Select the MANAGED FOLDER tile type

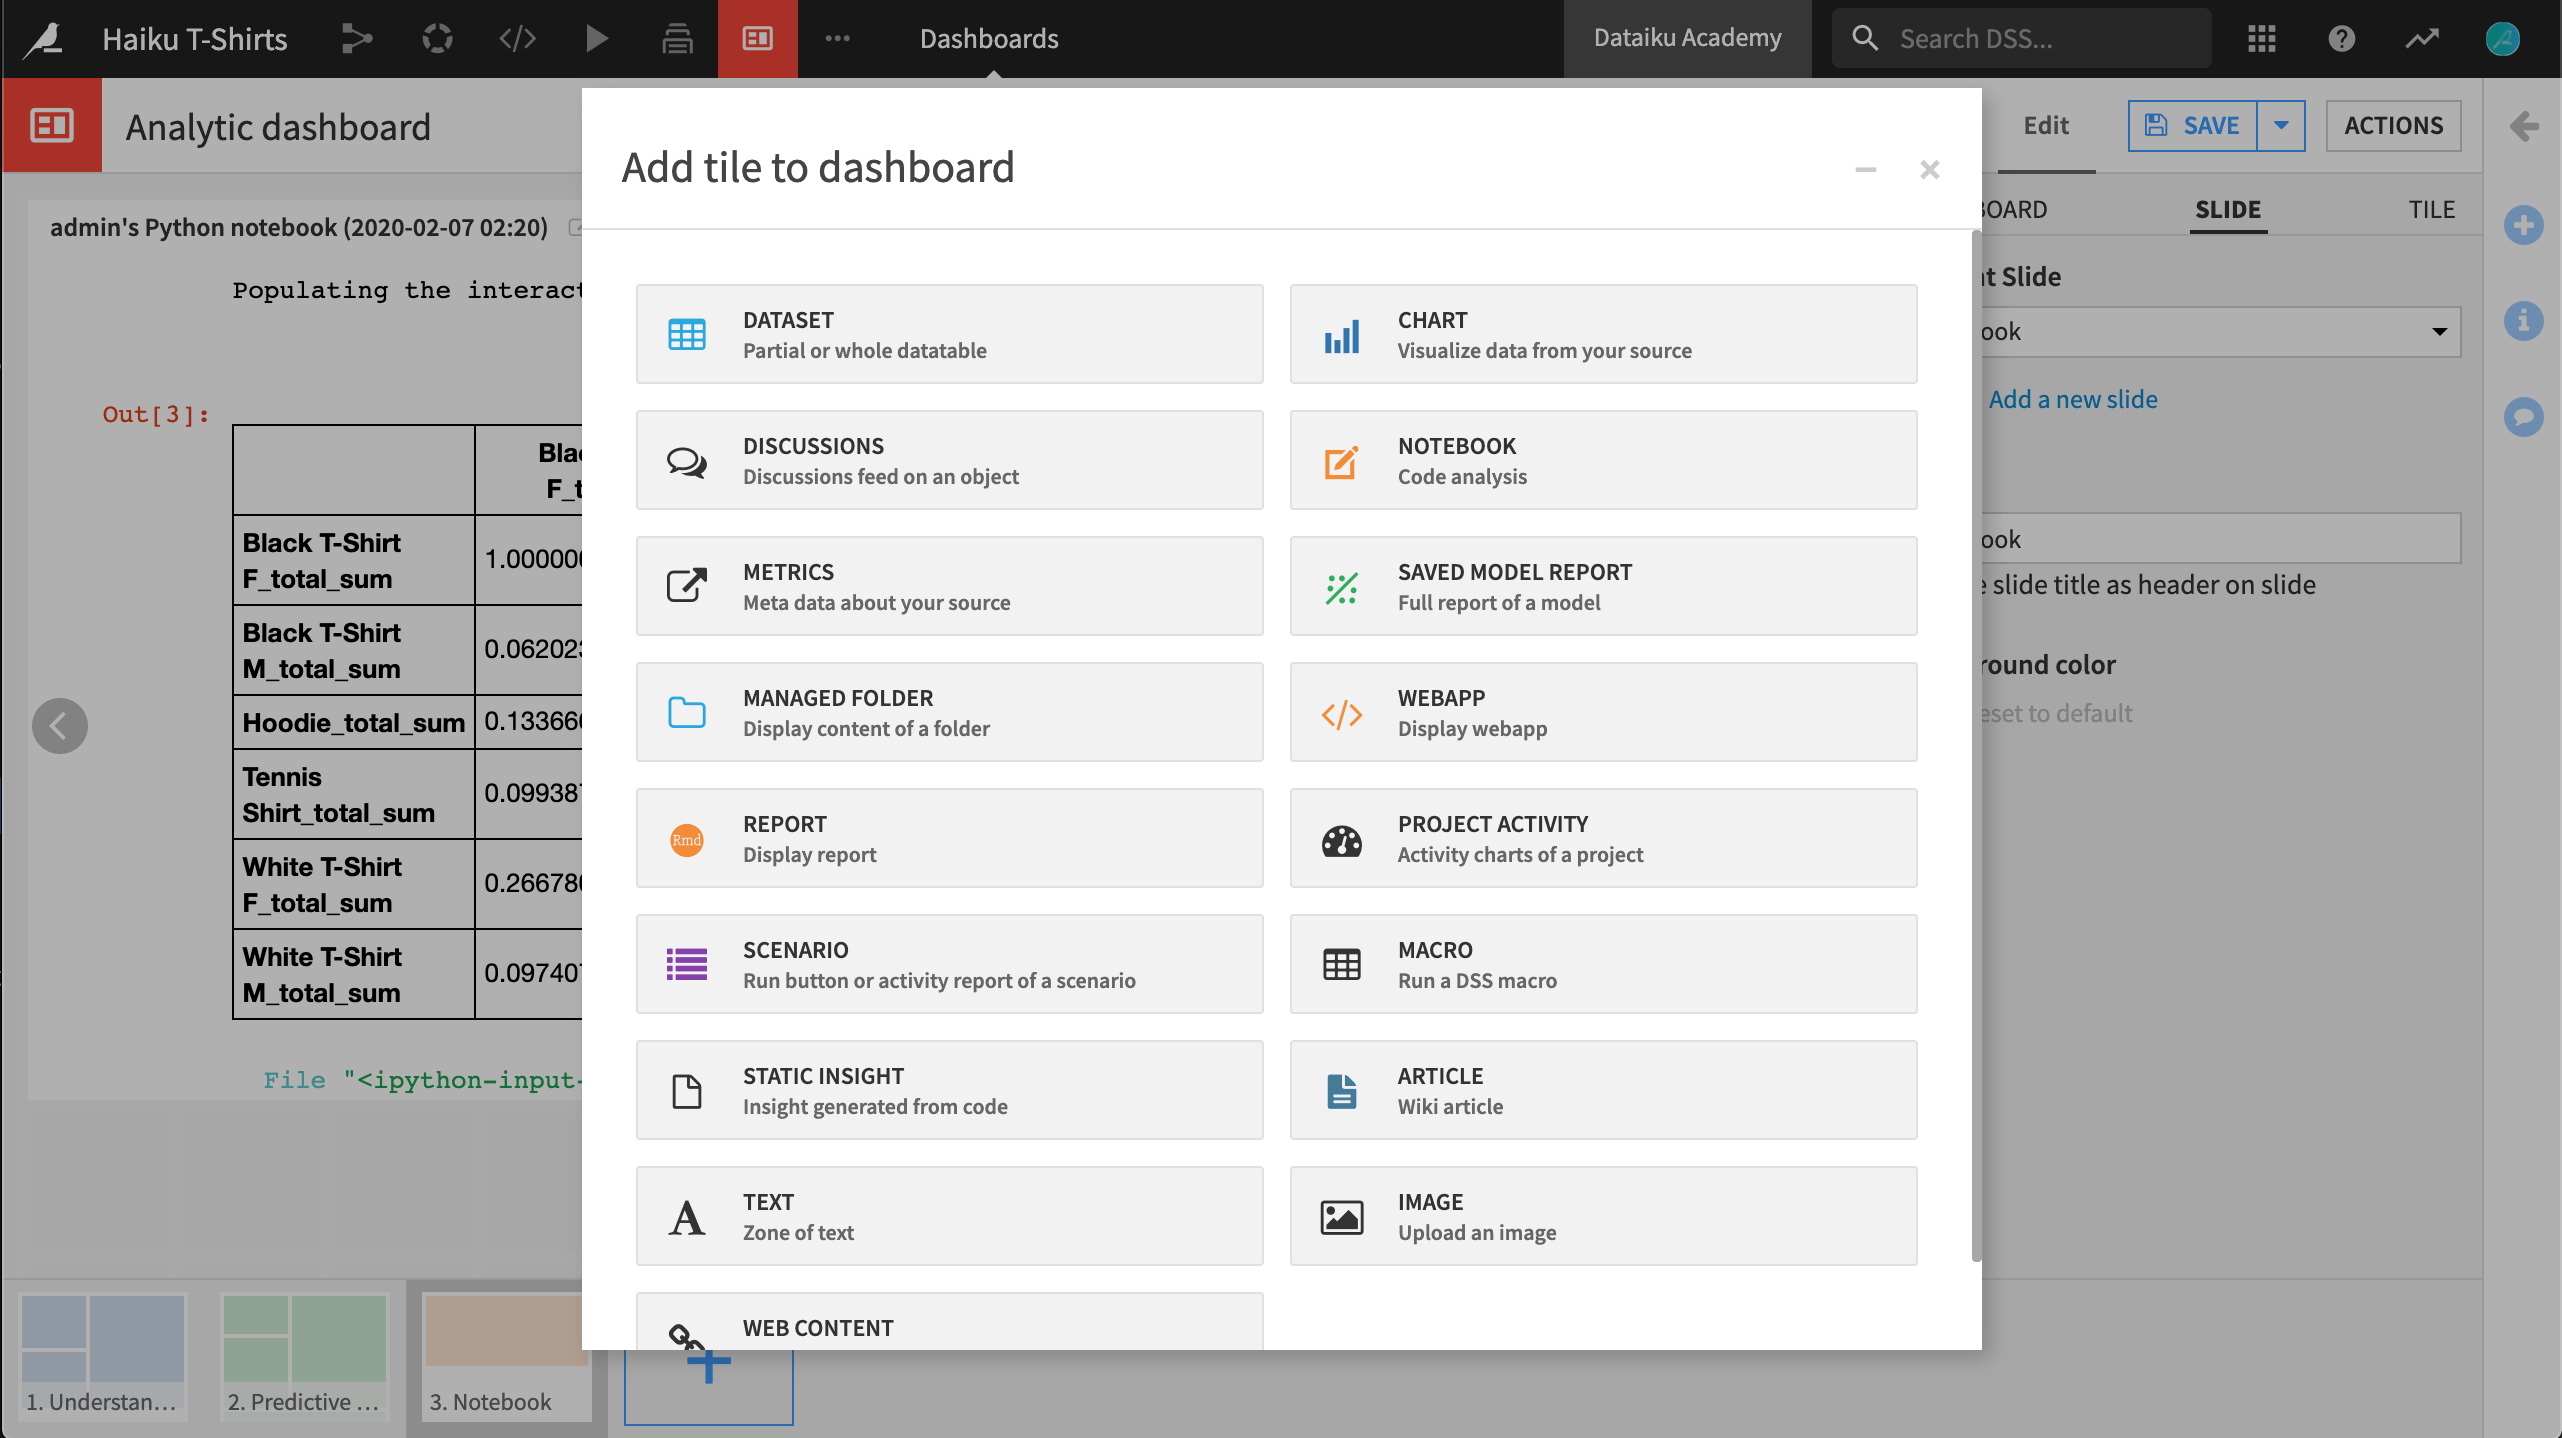[x=949, y=712]
